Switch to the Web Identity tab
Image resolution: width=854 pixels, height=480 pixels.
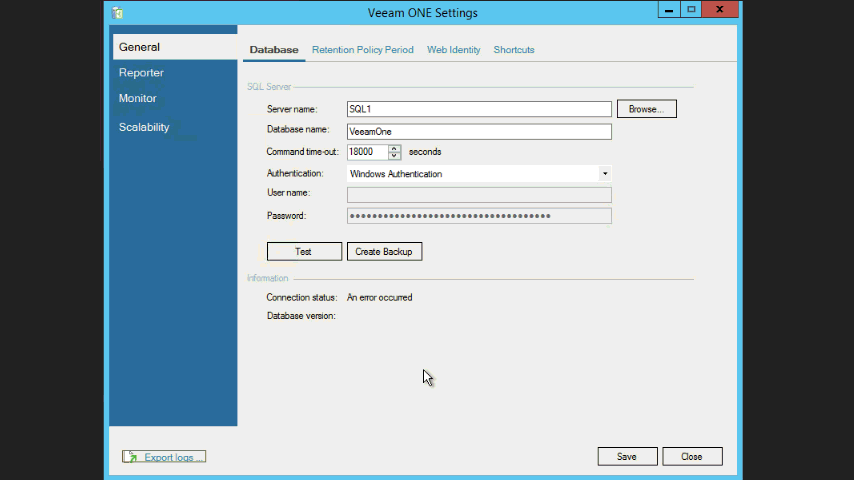454,50
